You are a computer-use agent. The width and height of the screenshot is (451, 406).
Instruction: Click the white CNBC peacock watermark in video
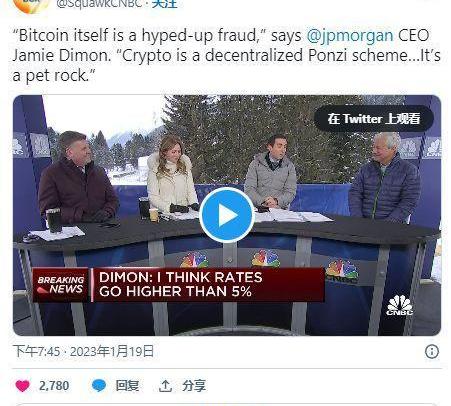click(x=400, y=305)
